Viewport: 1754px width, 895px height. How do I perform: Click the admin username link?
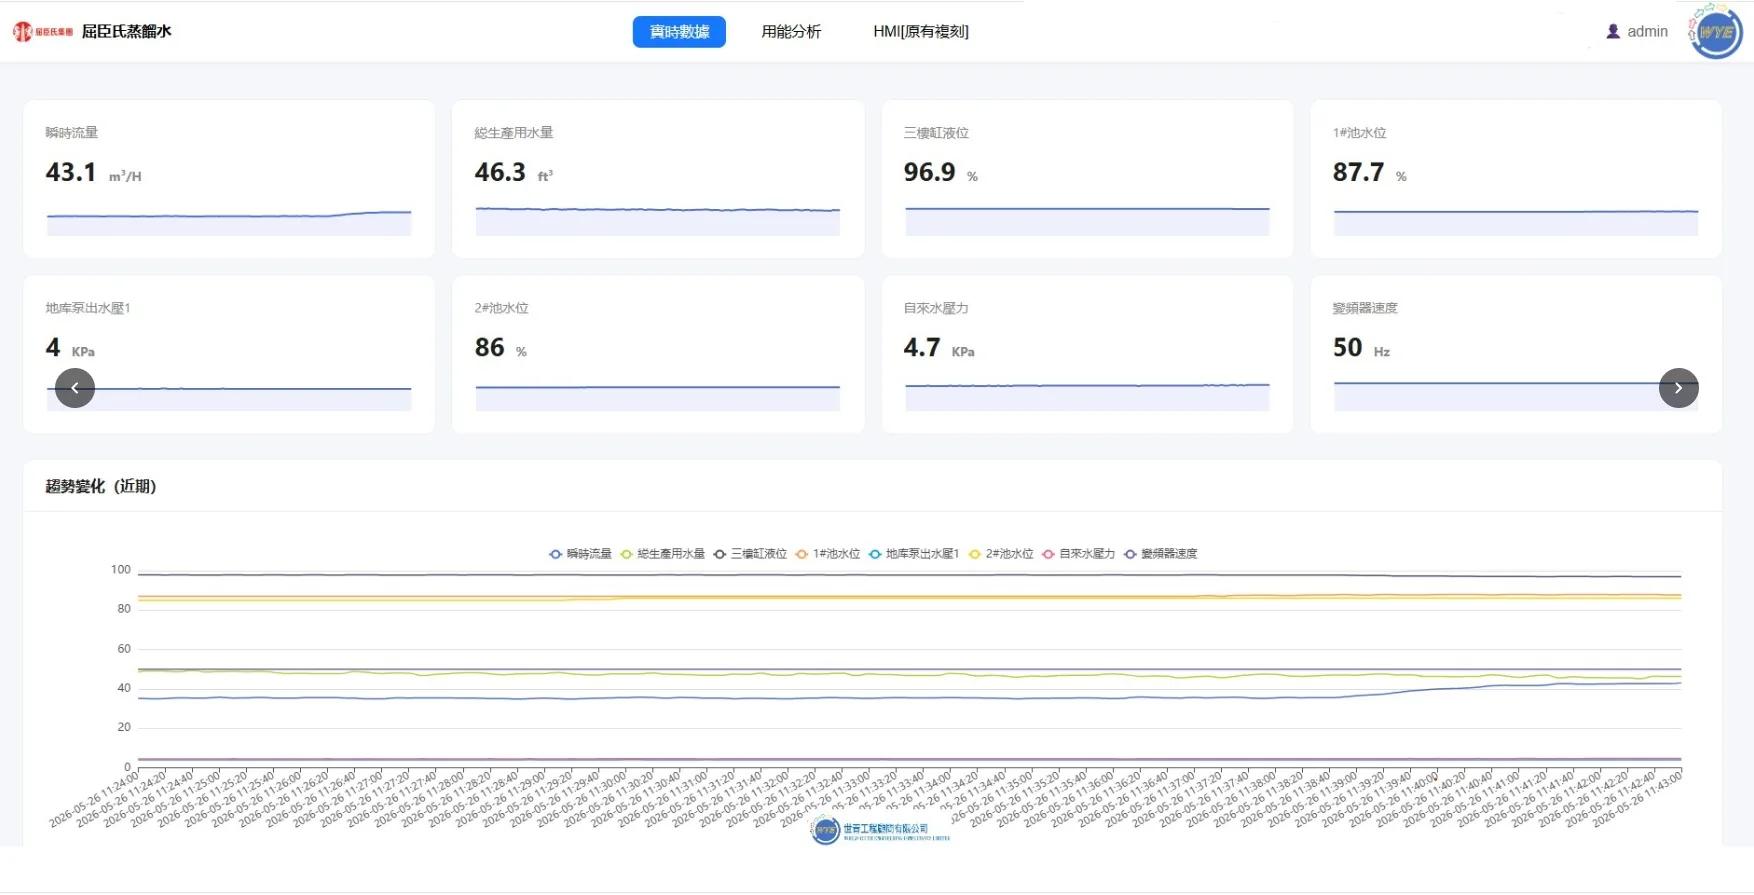pos(1647,32)
